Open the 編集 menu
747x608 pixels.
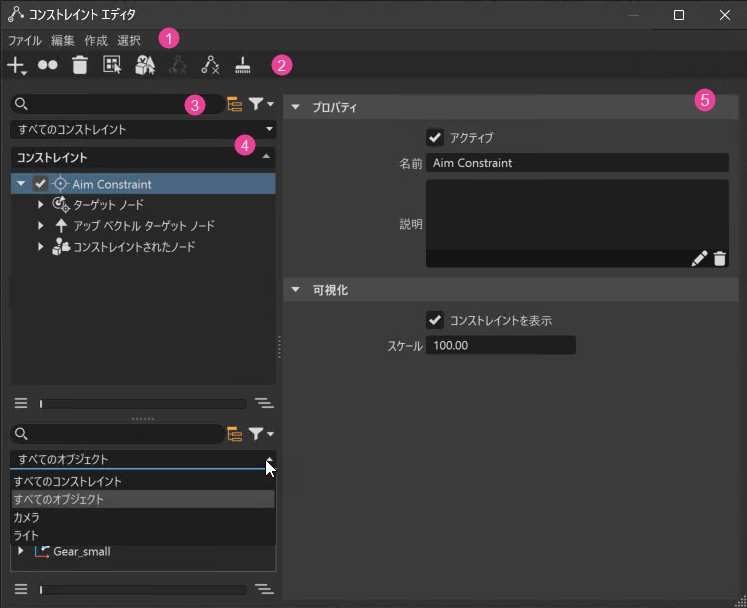click(63, 41)
